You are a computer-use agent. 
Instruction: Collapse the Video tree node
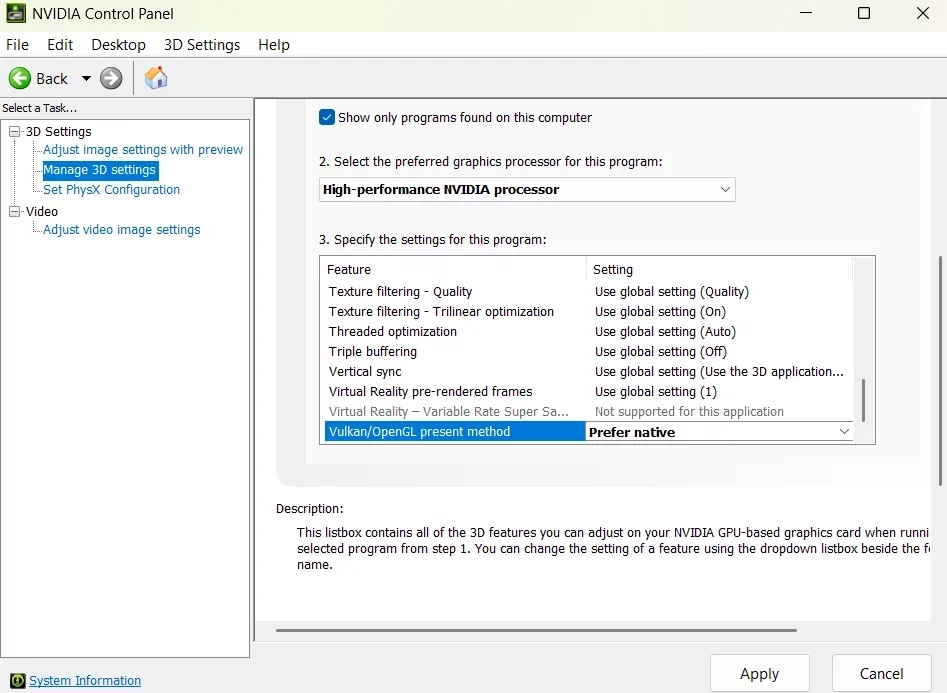[14, 211]
